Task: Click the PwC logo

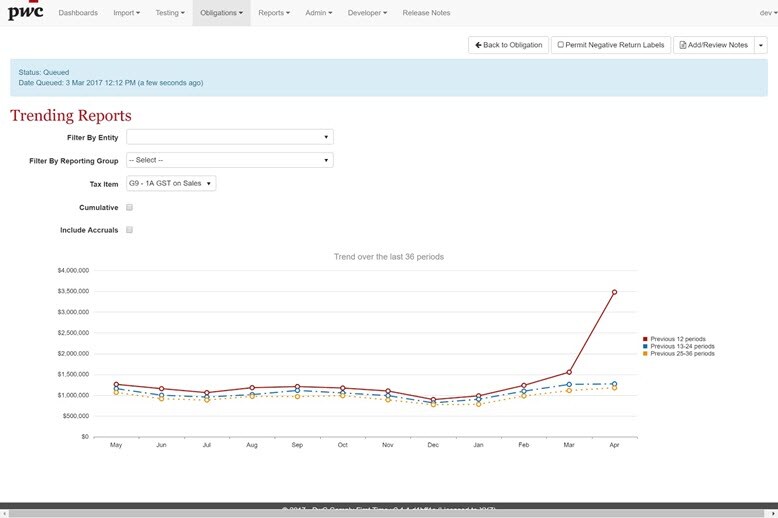Action: pyautogui.click(x=26, y=13)
